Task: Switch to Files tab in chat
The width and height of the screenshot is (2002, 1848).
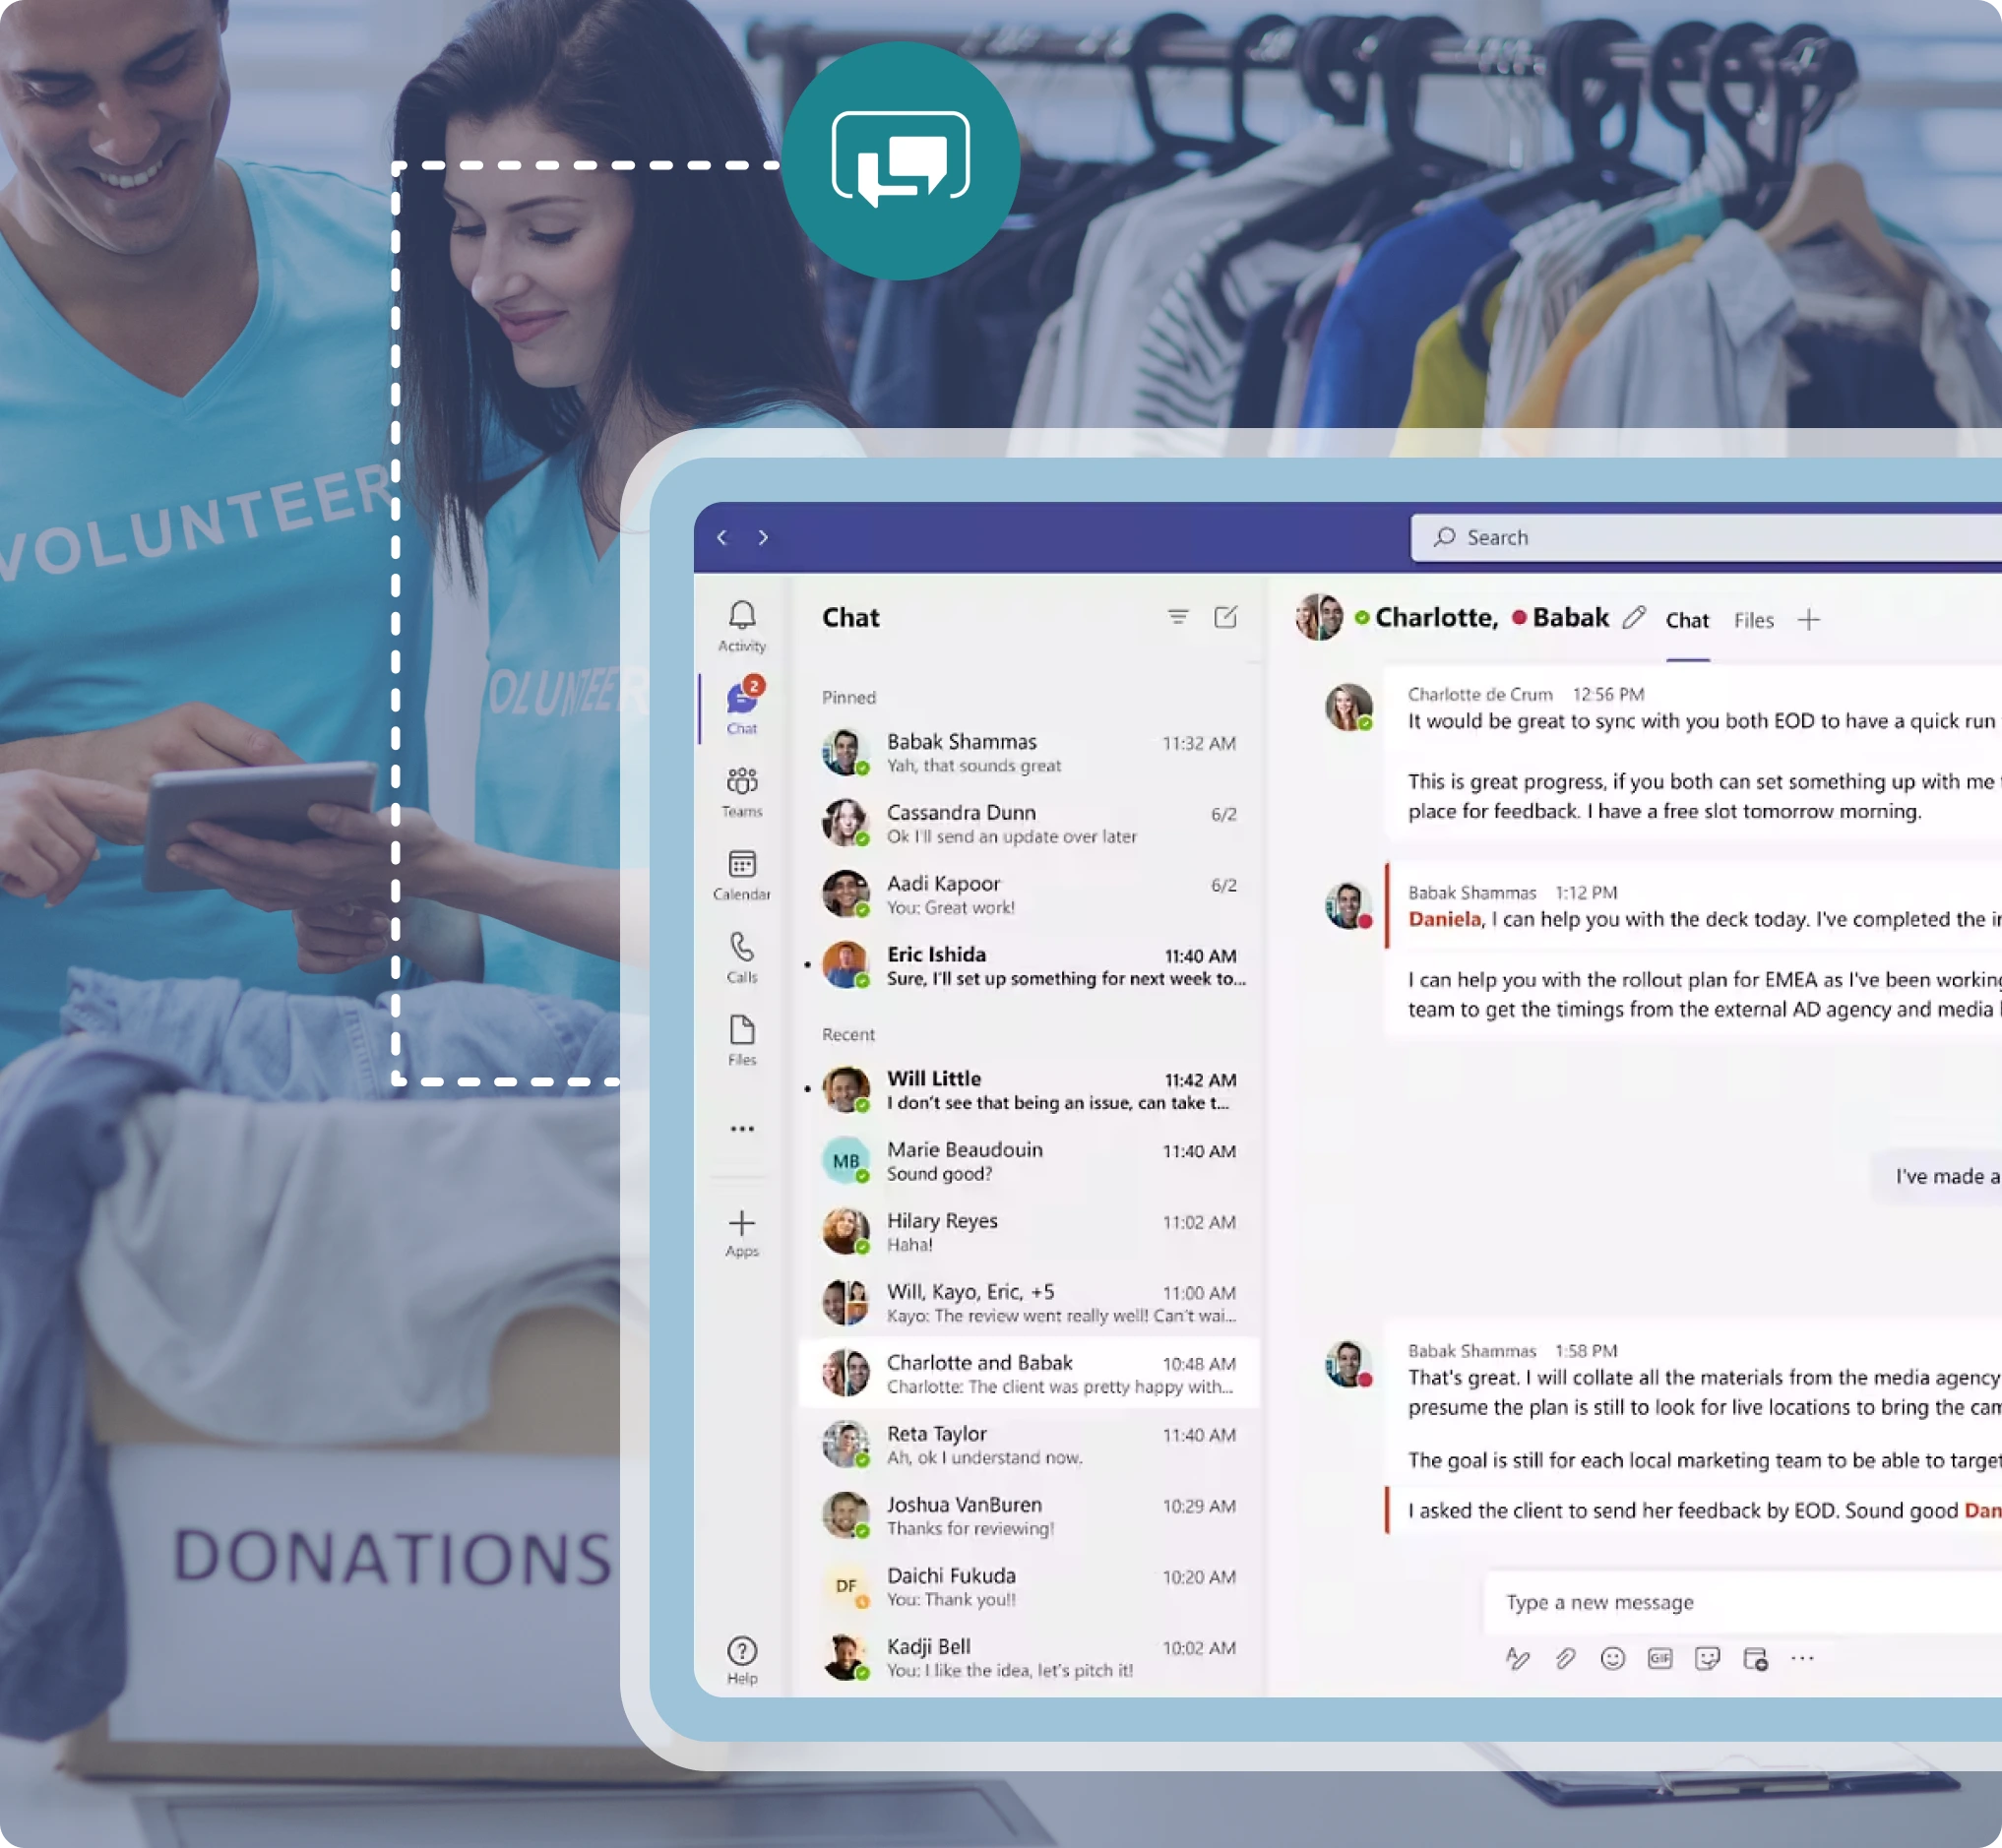Action: (x=1753, y=621)
